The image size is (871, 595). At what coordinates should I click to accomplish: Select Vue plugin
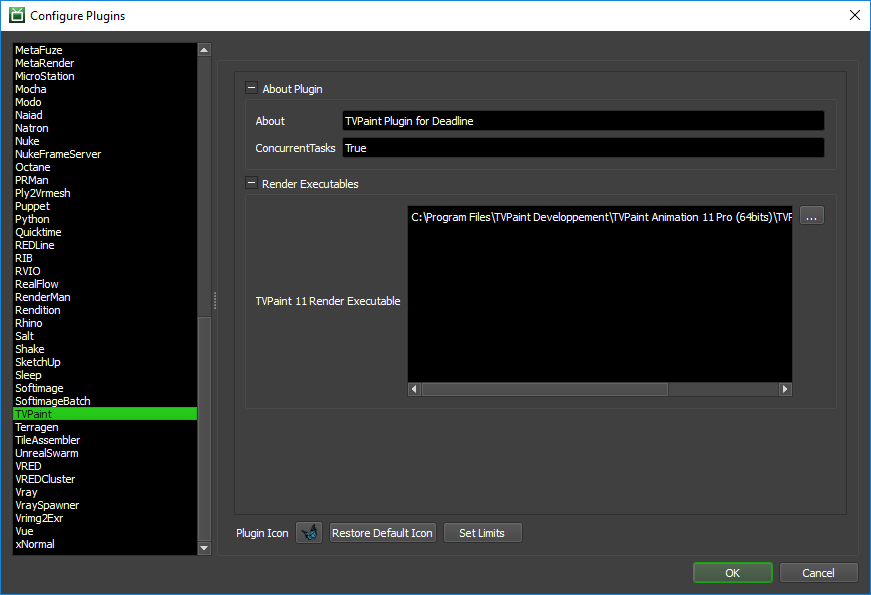click(x=105, y=531)
